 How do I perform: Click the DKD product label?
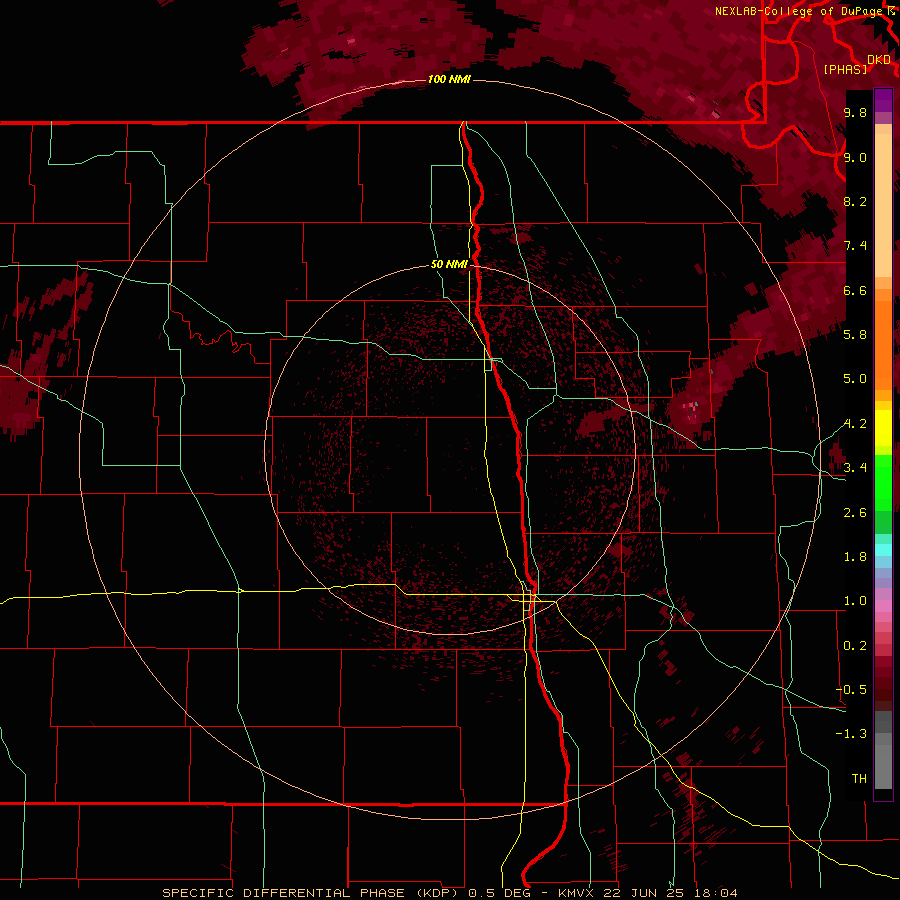coord(879,59)
